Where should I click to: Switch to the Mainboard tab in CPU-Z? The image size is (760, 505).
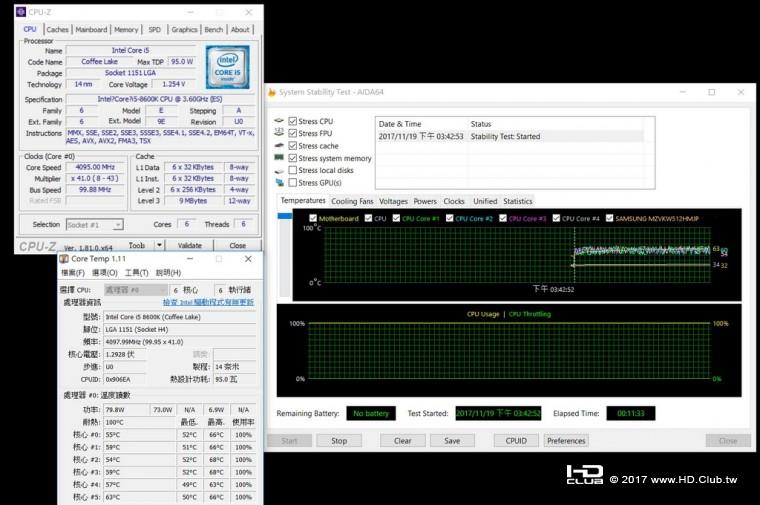[91, 30]
